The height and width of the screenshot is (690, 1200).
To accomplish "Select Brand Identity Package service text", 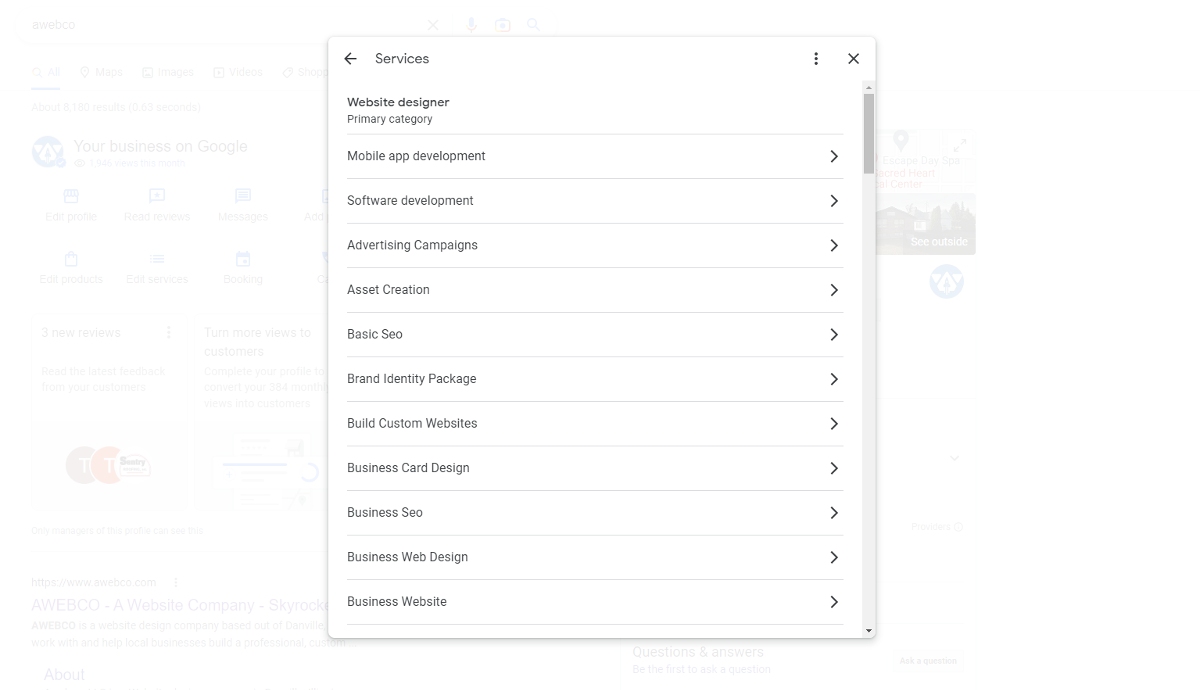I will pyautogui.click(x=411, y=379).
